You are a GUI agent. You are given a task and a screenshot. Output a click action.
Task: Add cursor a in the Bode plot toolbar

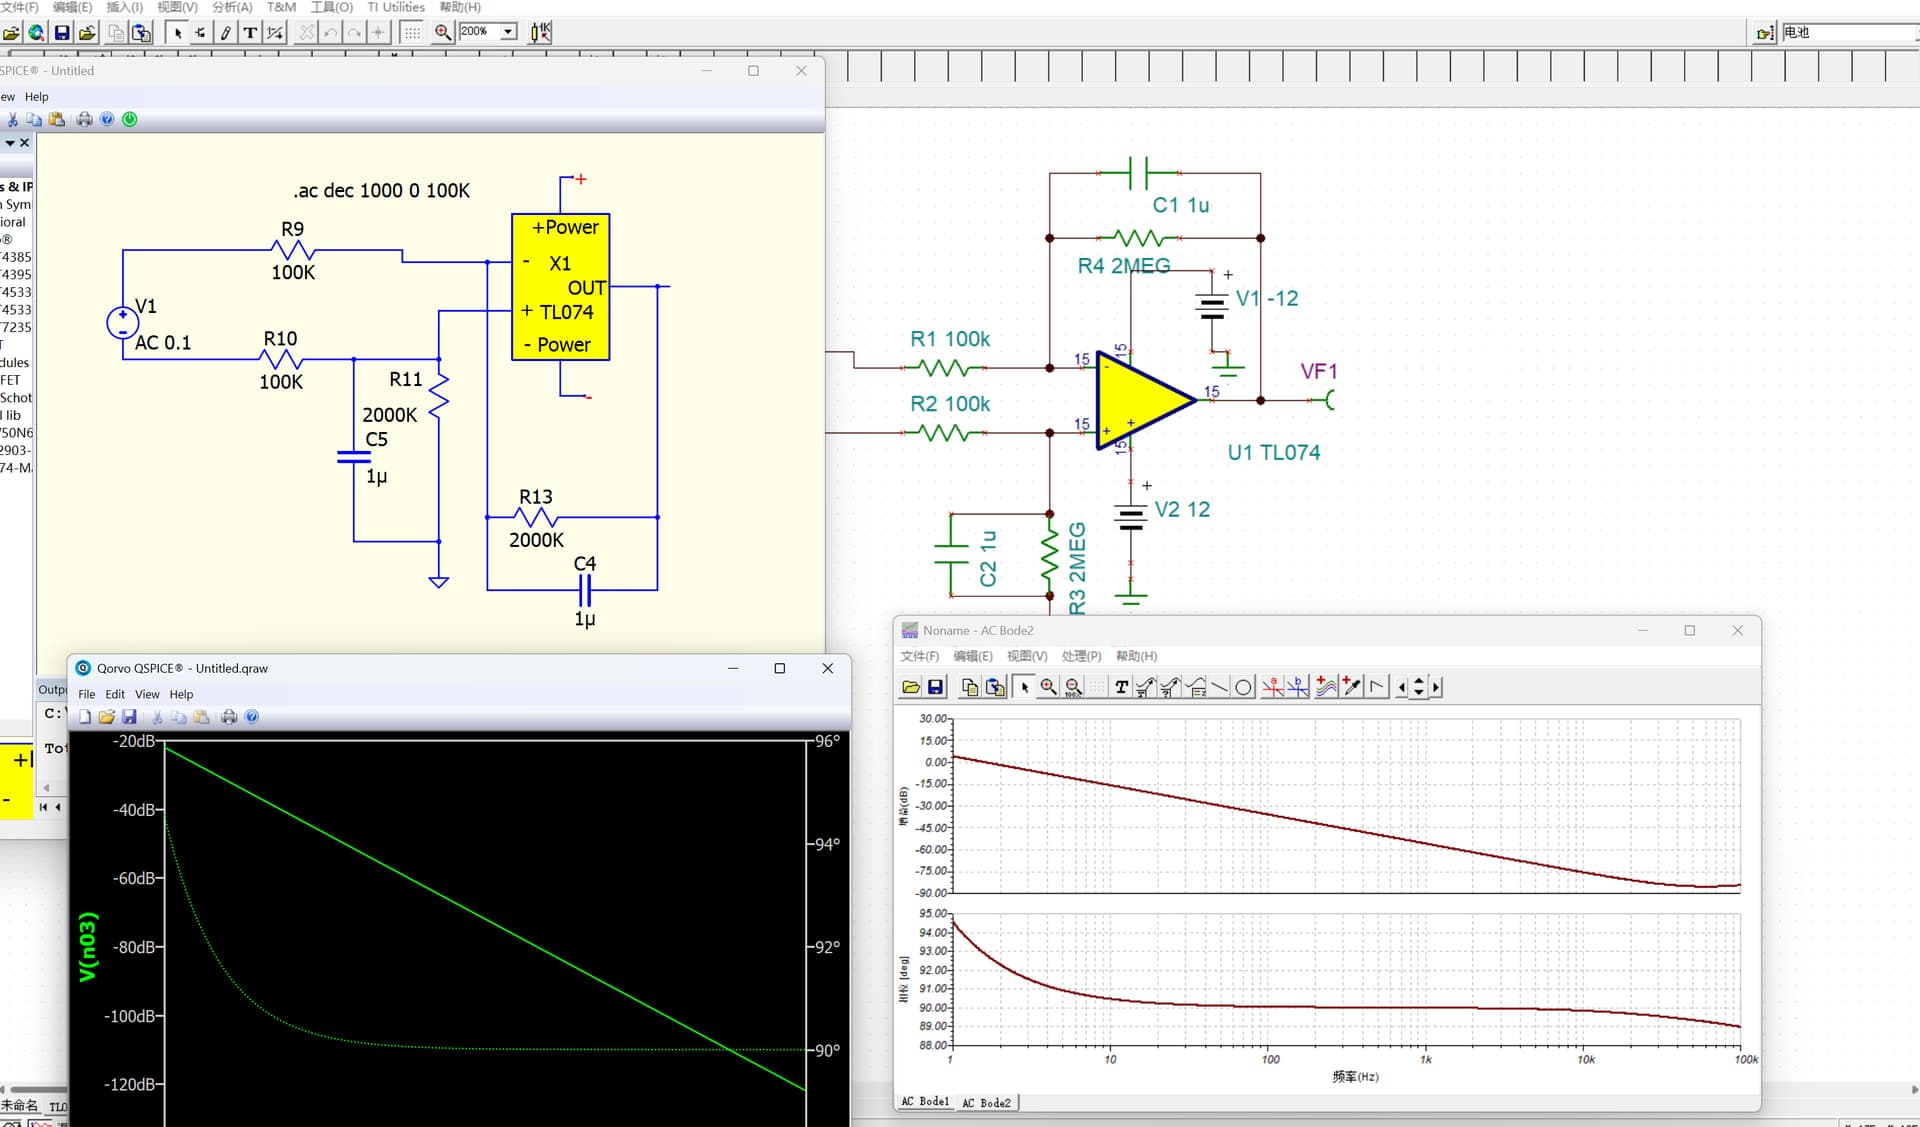[1272, 687]
